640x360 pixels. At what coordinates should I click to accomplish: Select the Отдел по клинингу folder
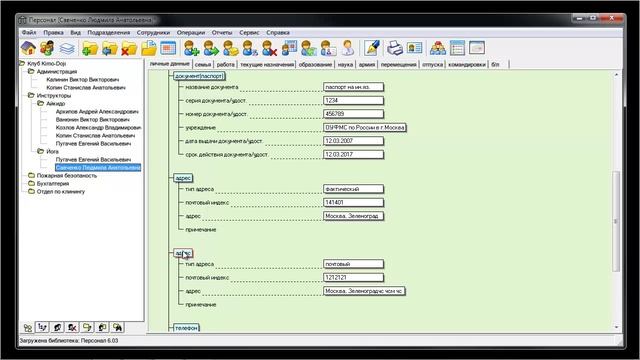point(61,191)
